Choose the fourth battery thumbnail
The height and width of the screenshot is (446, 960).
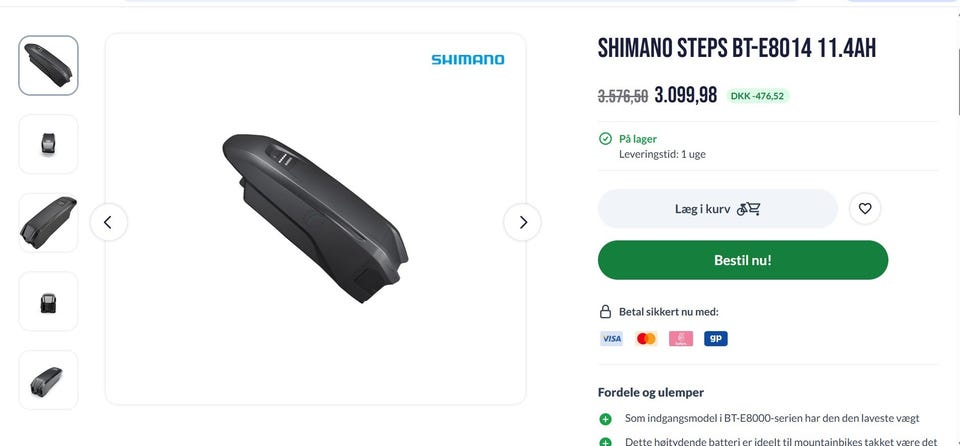click(48, 301)
